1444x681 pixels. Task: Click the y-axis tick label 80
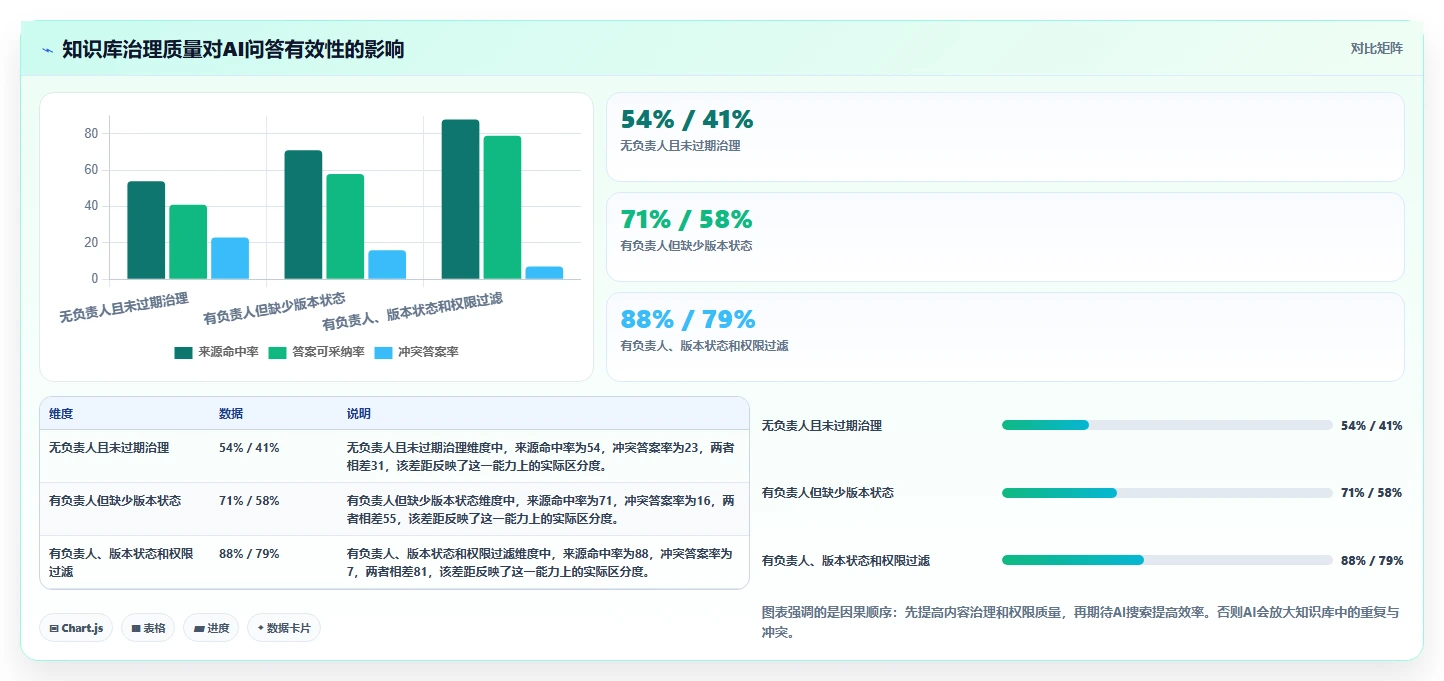pos(90,133)
